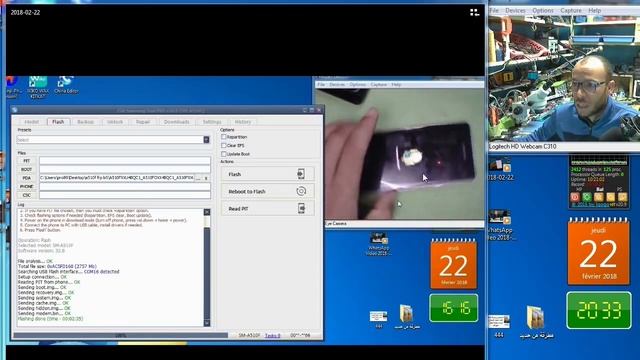Click the flashing progress bar
640x360 pixels.
point(120,336)
